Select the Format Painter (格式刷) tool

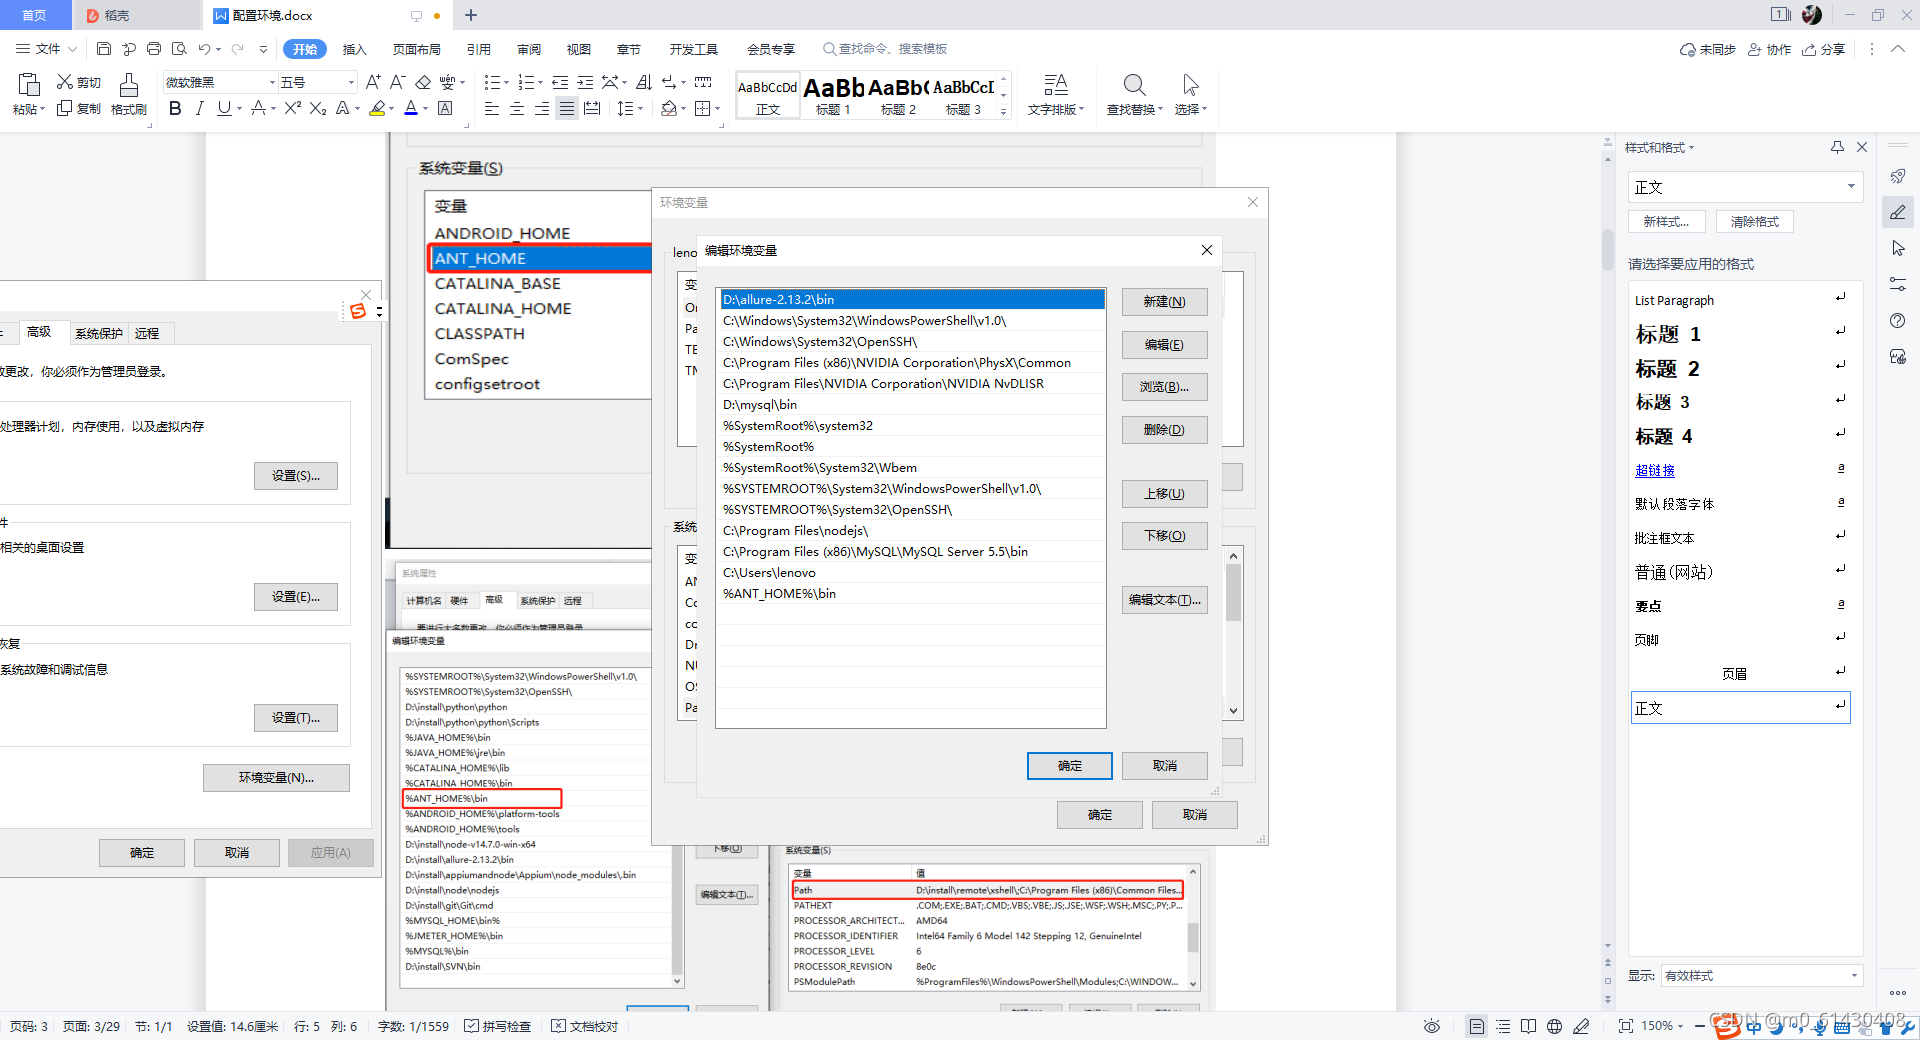129,95
